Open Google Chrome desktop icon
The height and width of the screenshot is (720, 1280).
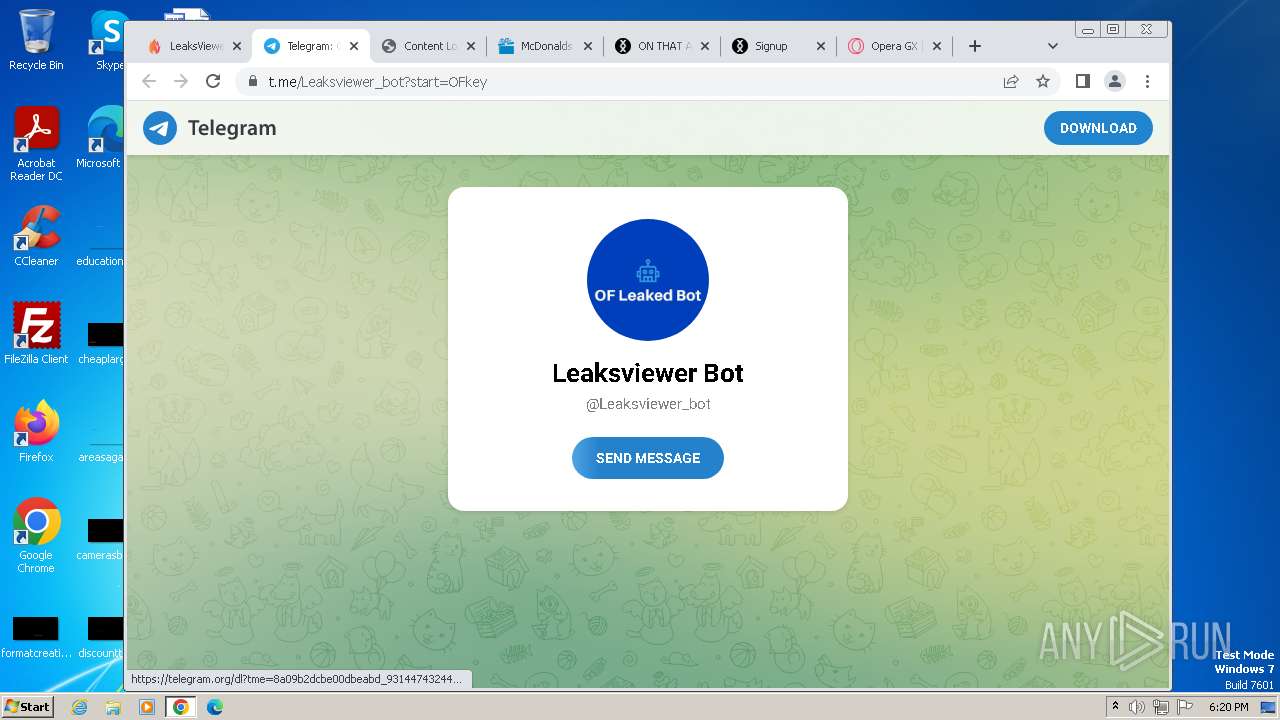click(x=36, y=535)
